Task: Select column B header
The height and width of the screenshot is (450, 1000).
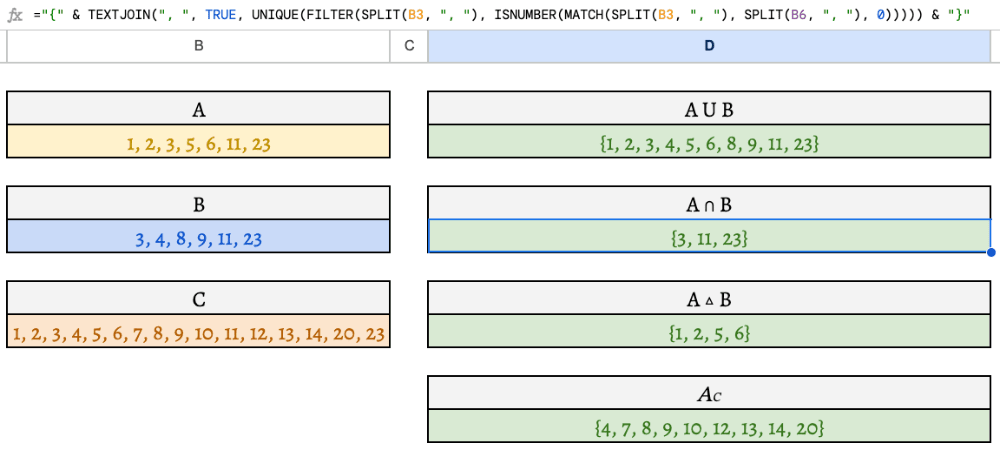Action: click(x=198, y=46)
